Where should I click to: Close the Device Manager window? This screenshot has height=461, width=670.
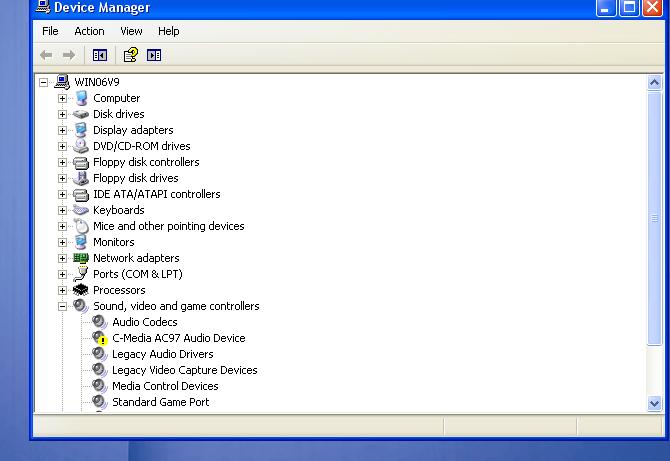click(x=652, y=8)
